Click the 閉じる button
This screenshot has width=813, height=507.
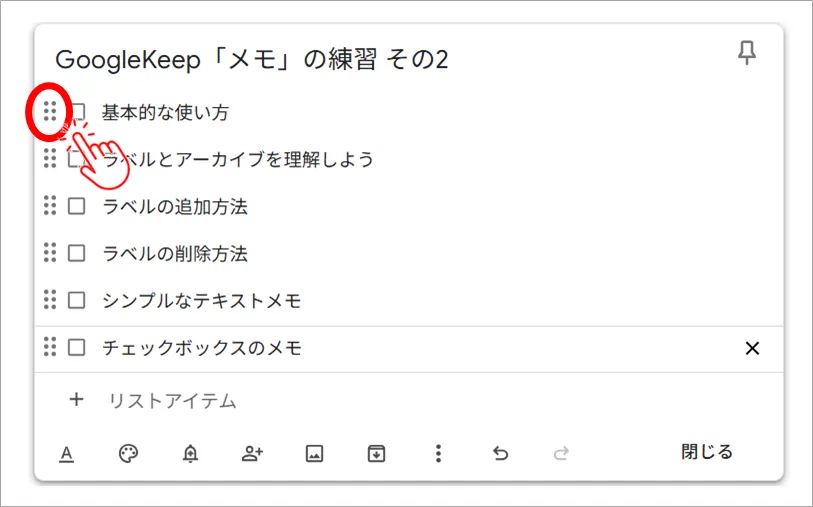coord(707,452)
